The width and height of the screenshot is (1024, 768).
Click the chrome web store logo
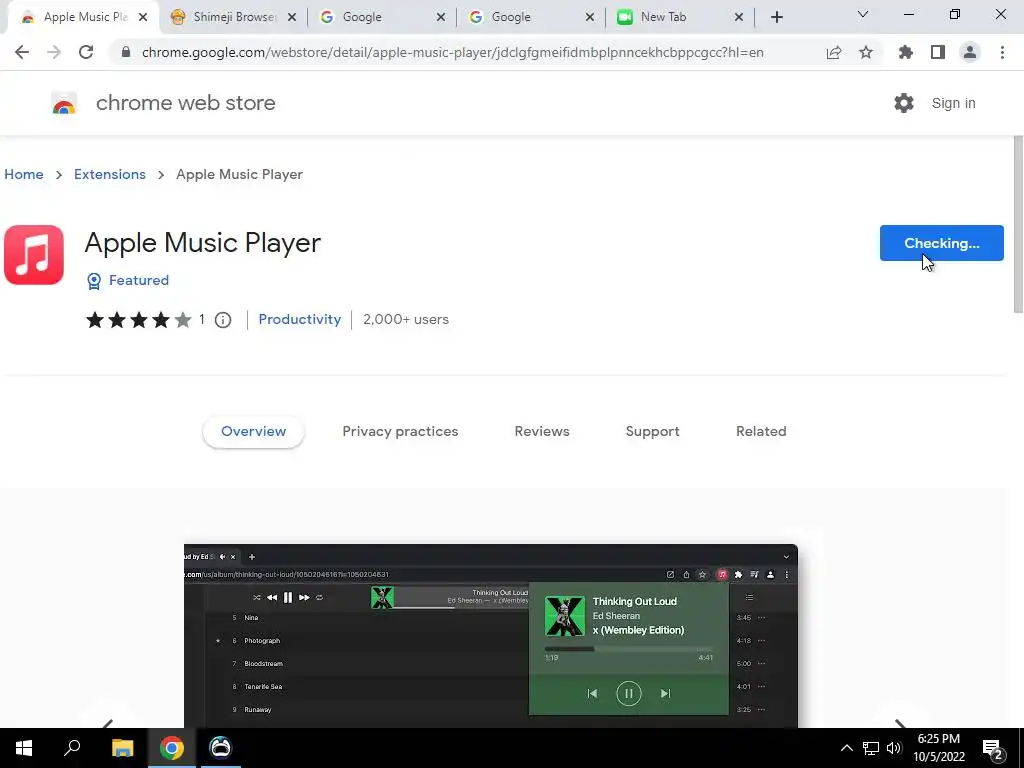click(64, 103)
